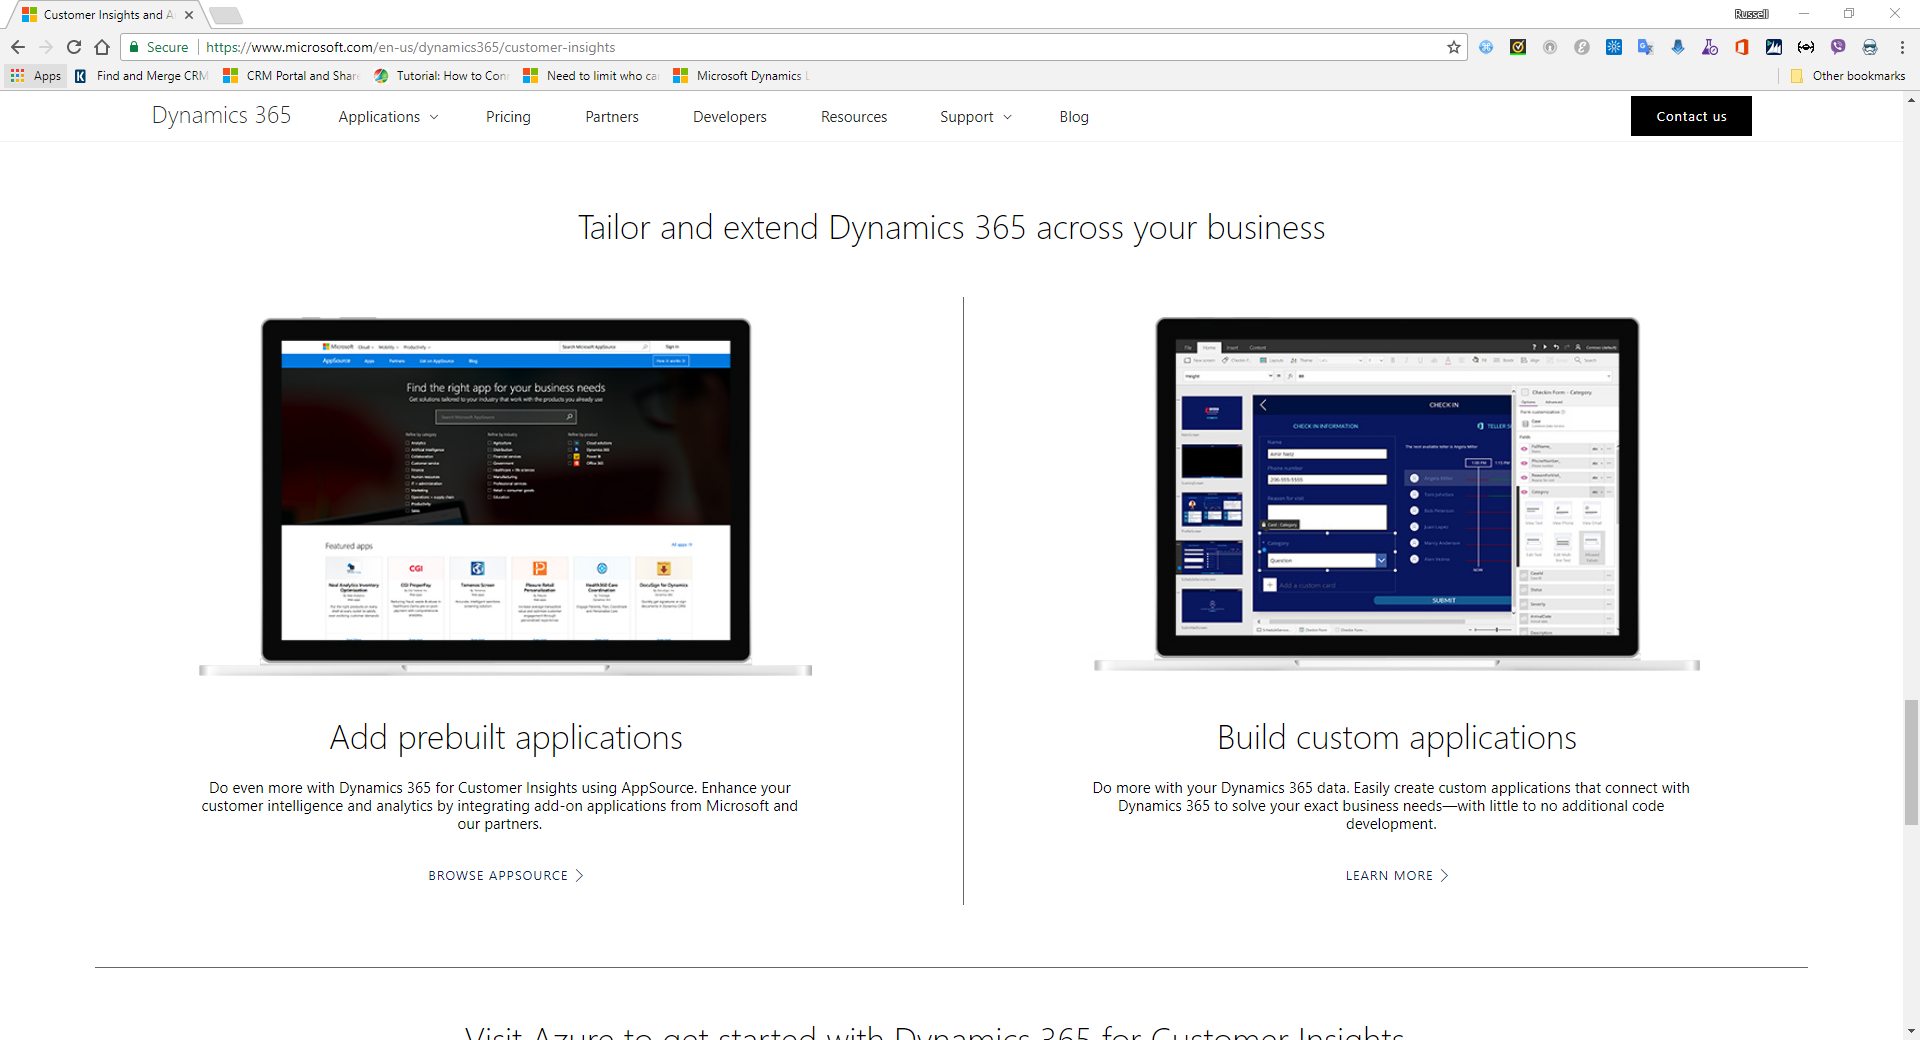Click the green Secure padlock
Viewport: 1920px width, 1040px height.
[134, 47]
